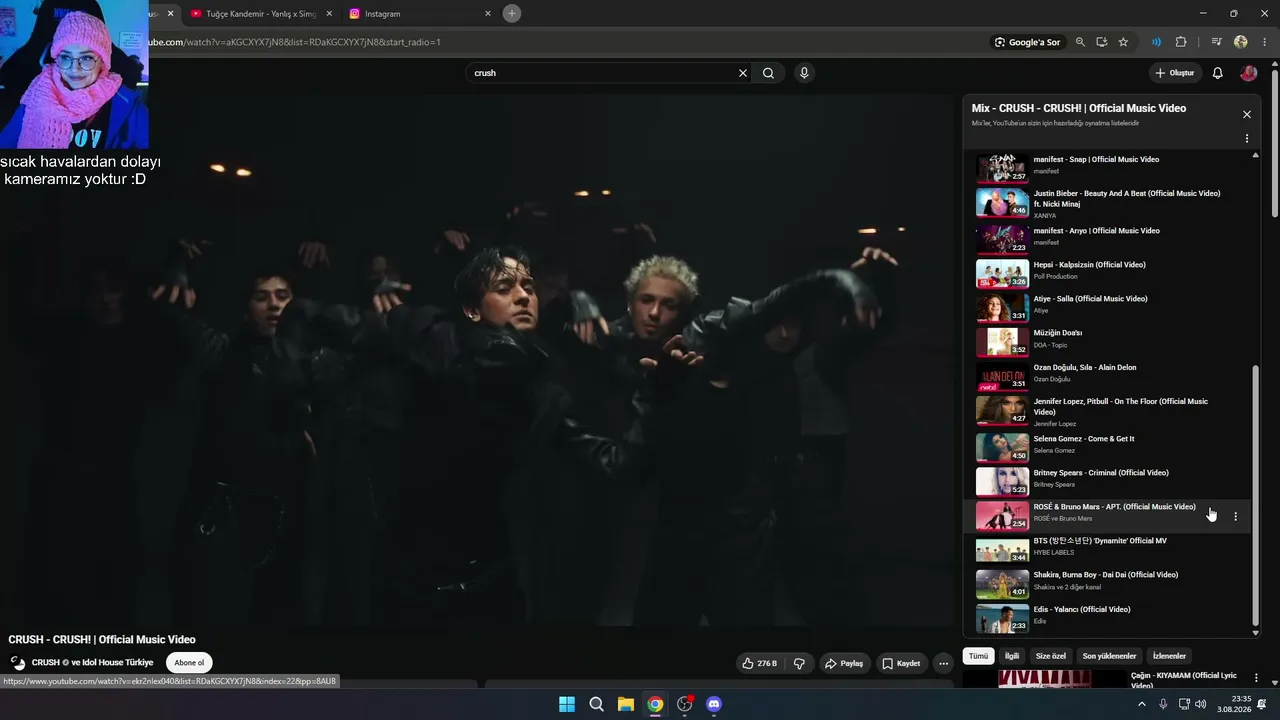Share the video with Paylaş
Viewport: 1280px width, 720px height.
843,663
